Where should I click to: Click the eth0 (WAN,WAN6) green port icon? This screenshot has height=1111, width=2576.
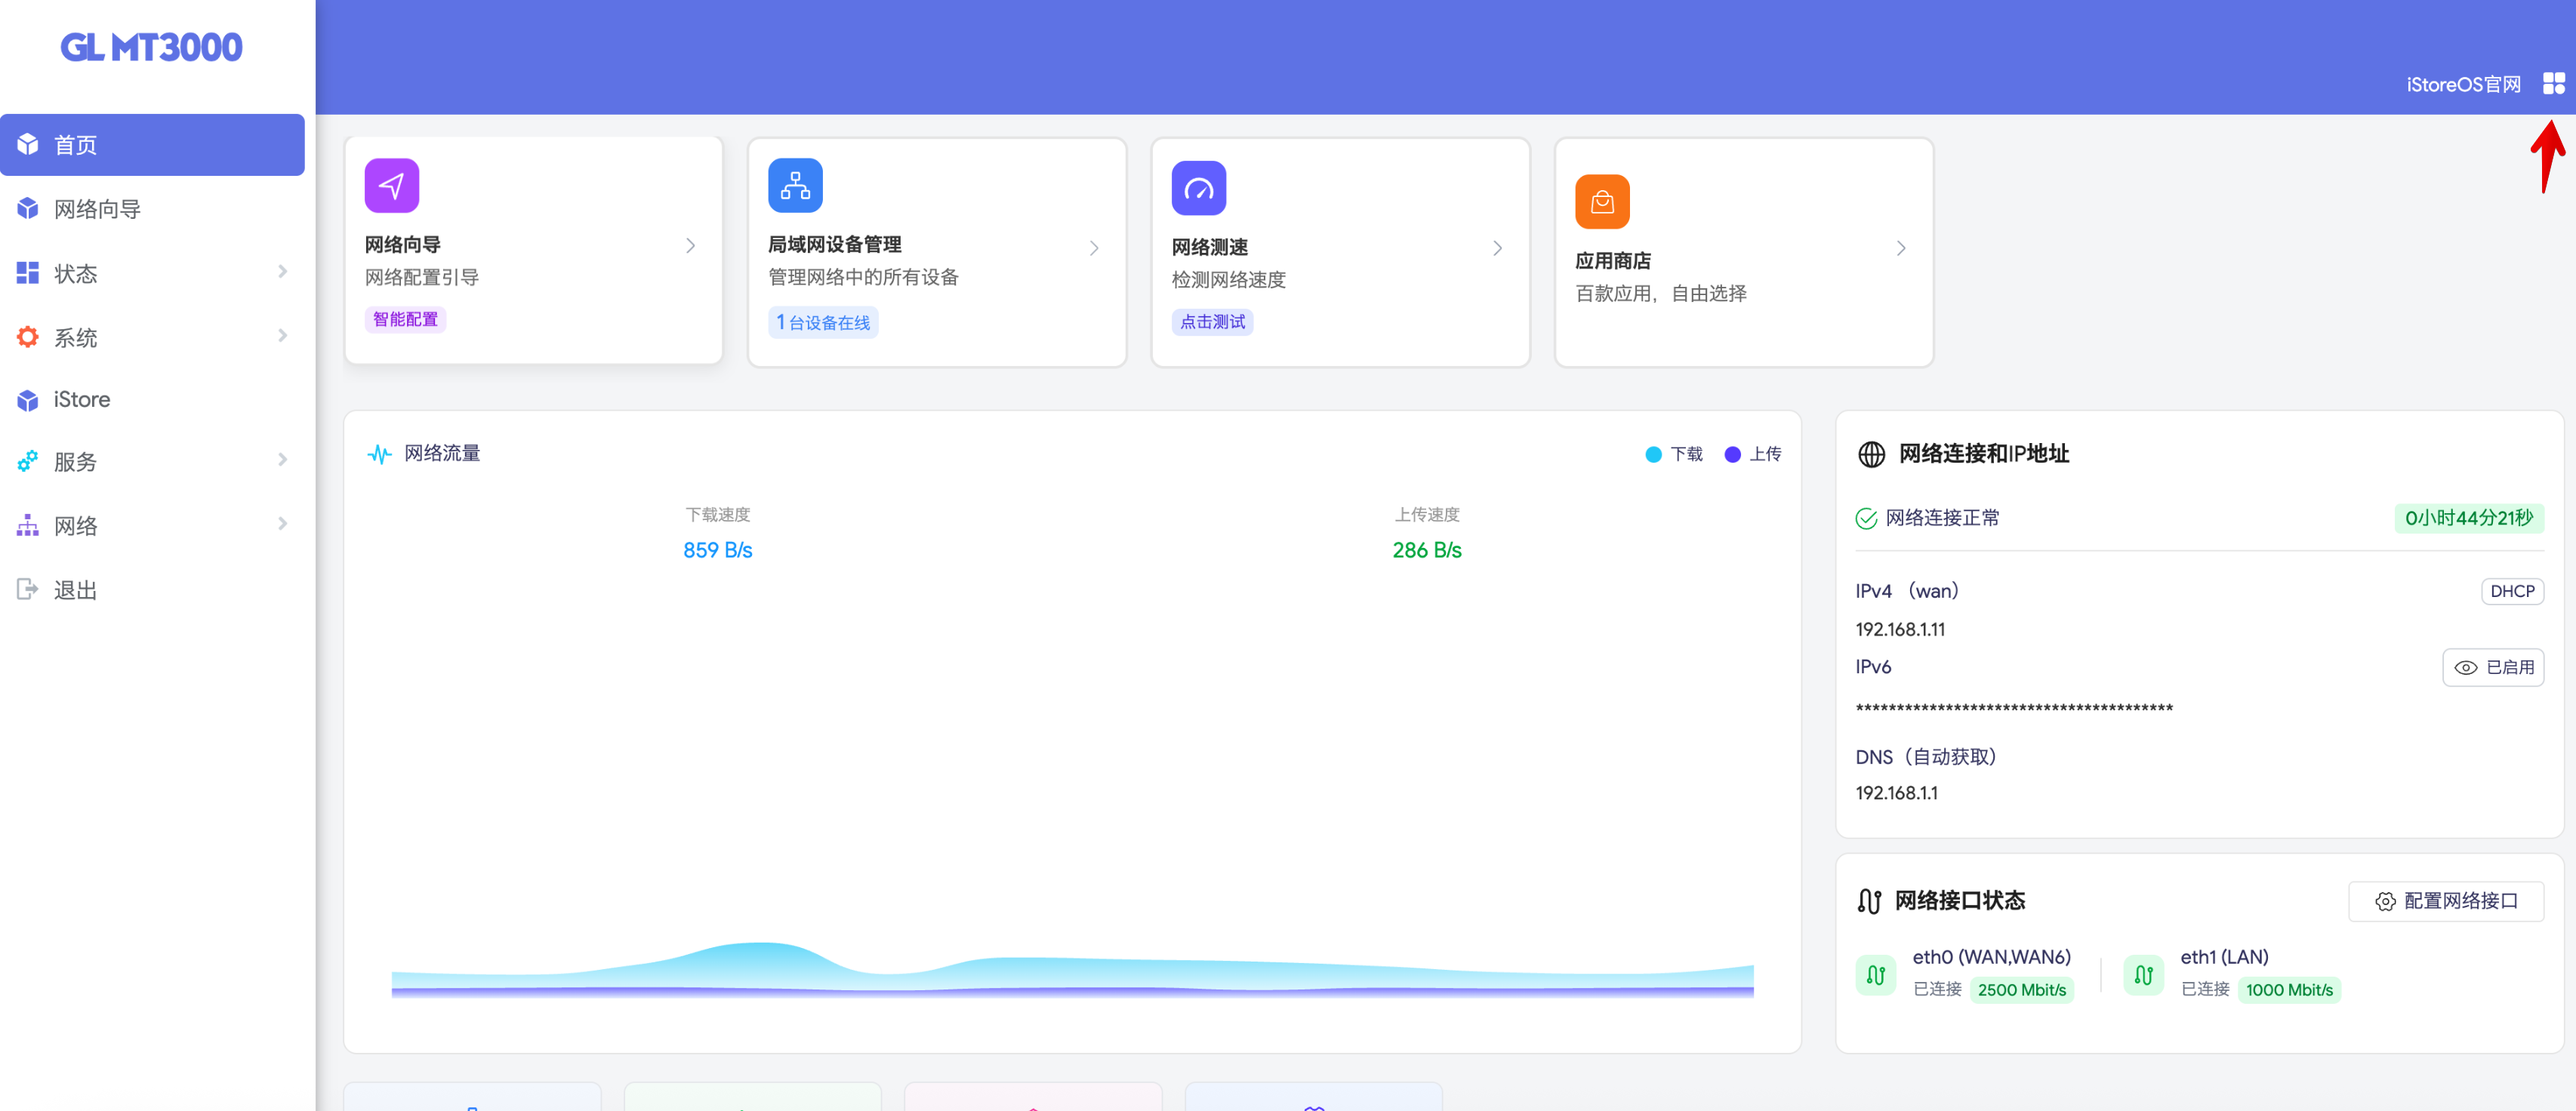[x=1875, y=974]
